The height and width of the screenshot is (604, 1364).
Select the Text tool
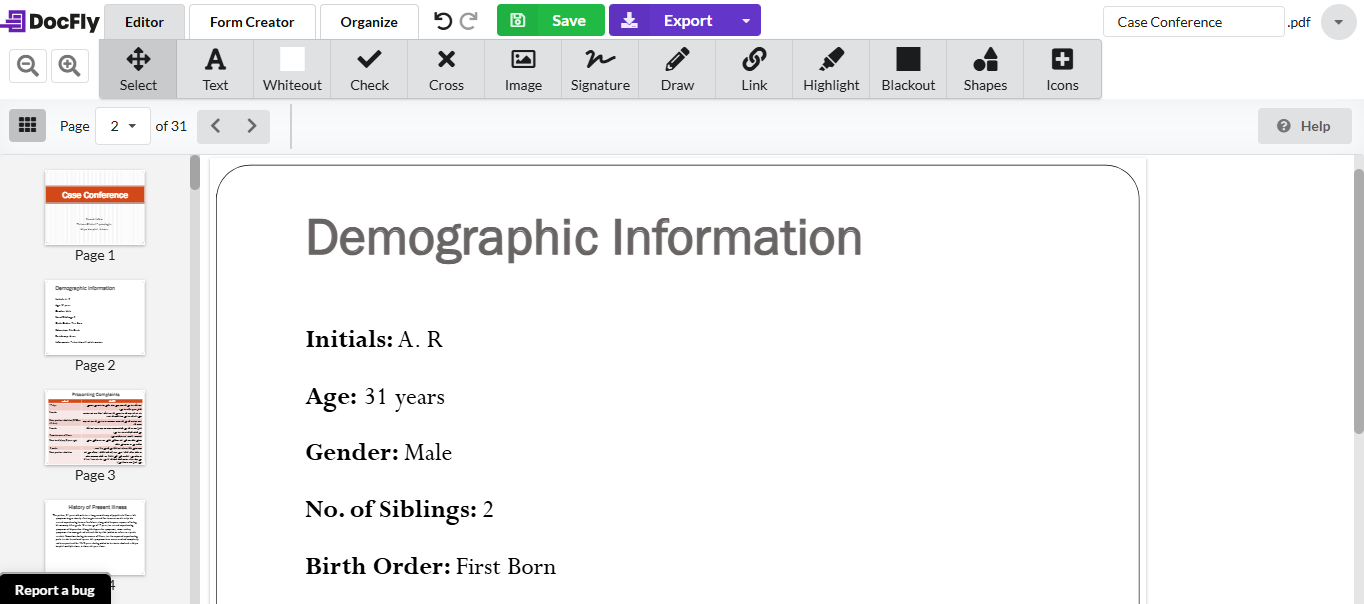[x=215, y=68]
